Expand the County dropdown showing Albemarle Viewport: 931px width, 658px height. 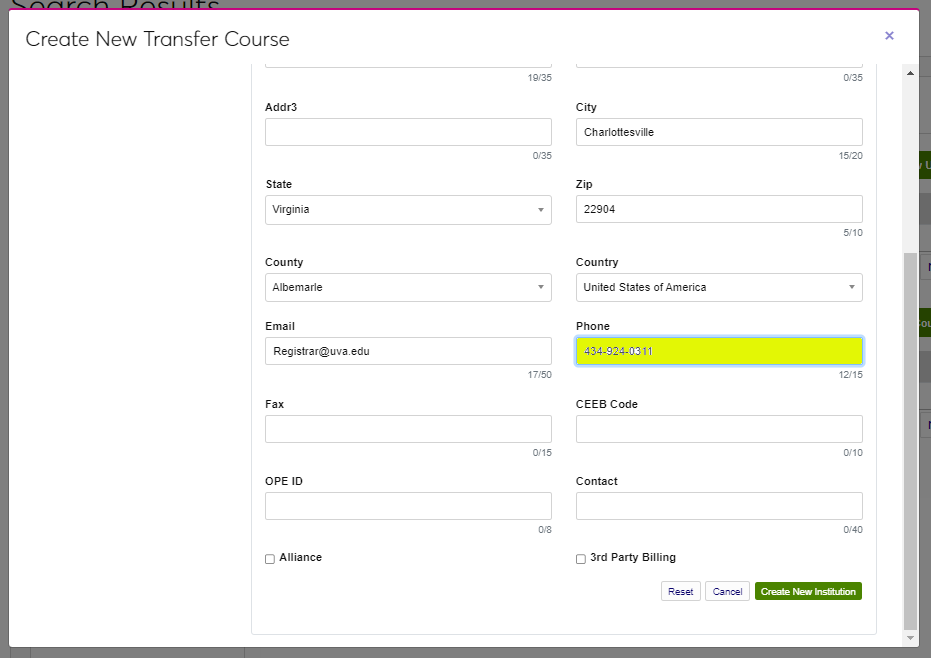(408, 287)
